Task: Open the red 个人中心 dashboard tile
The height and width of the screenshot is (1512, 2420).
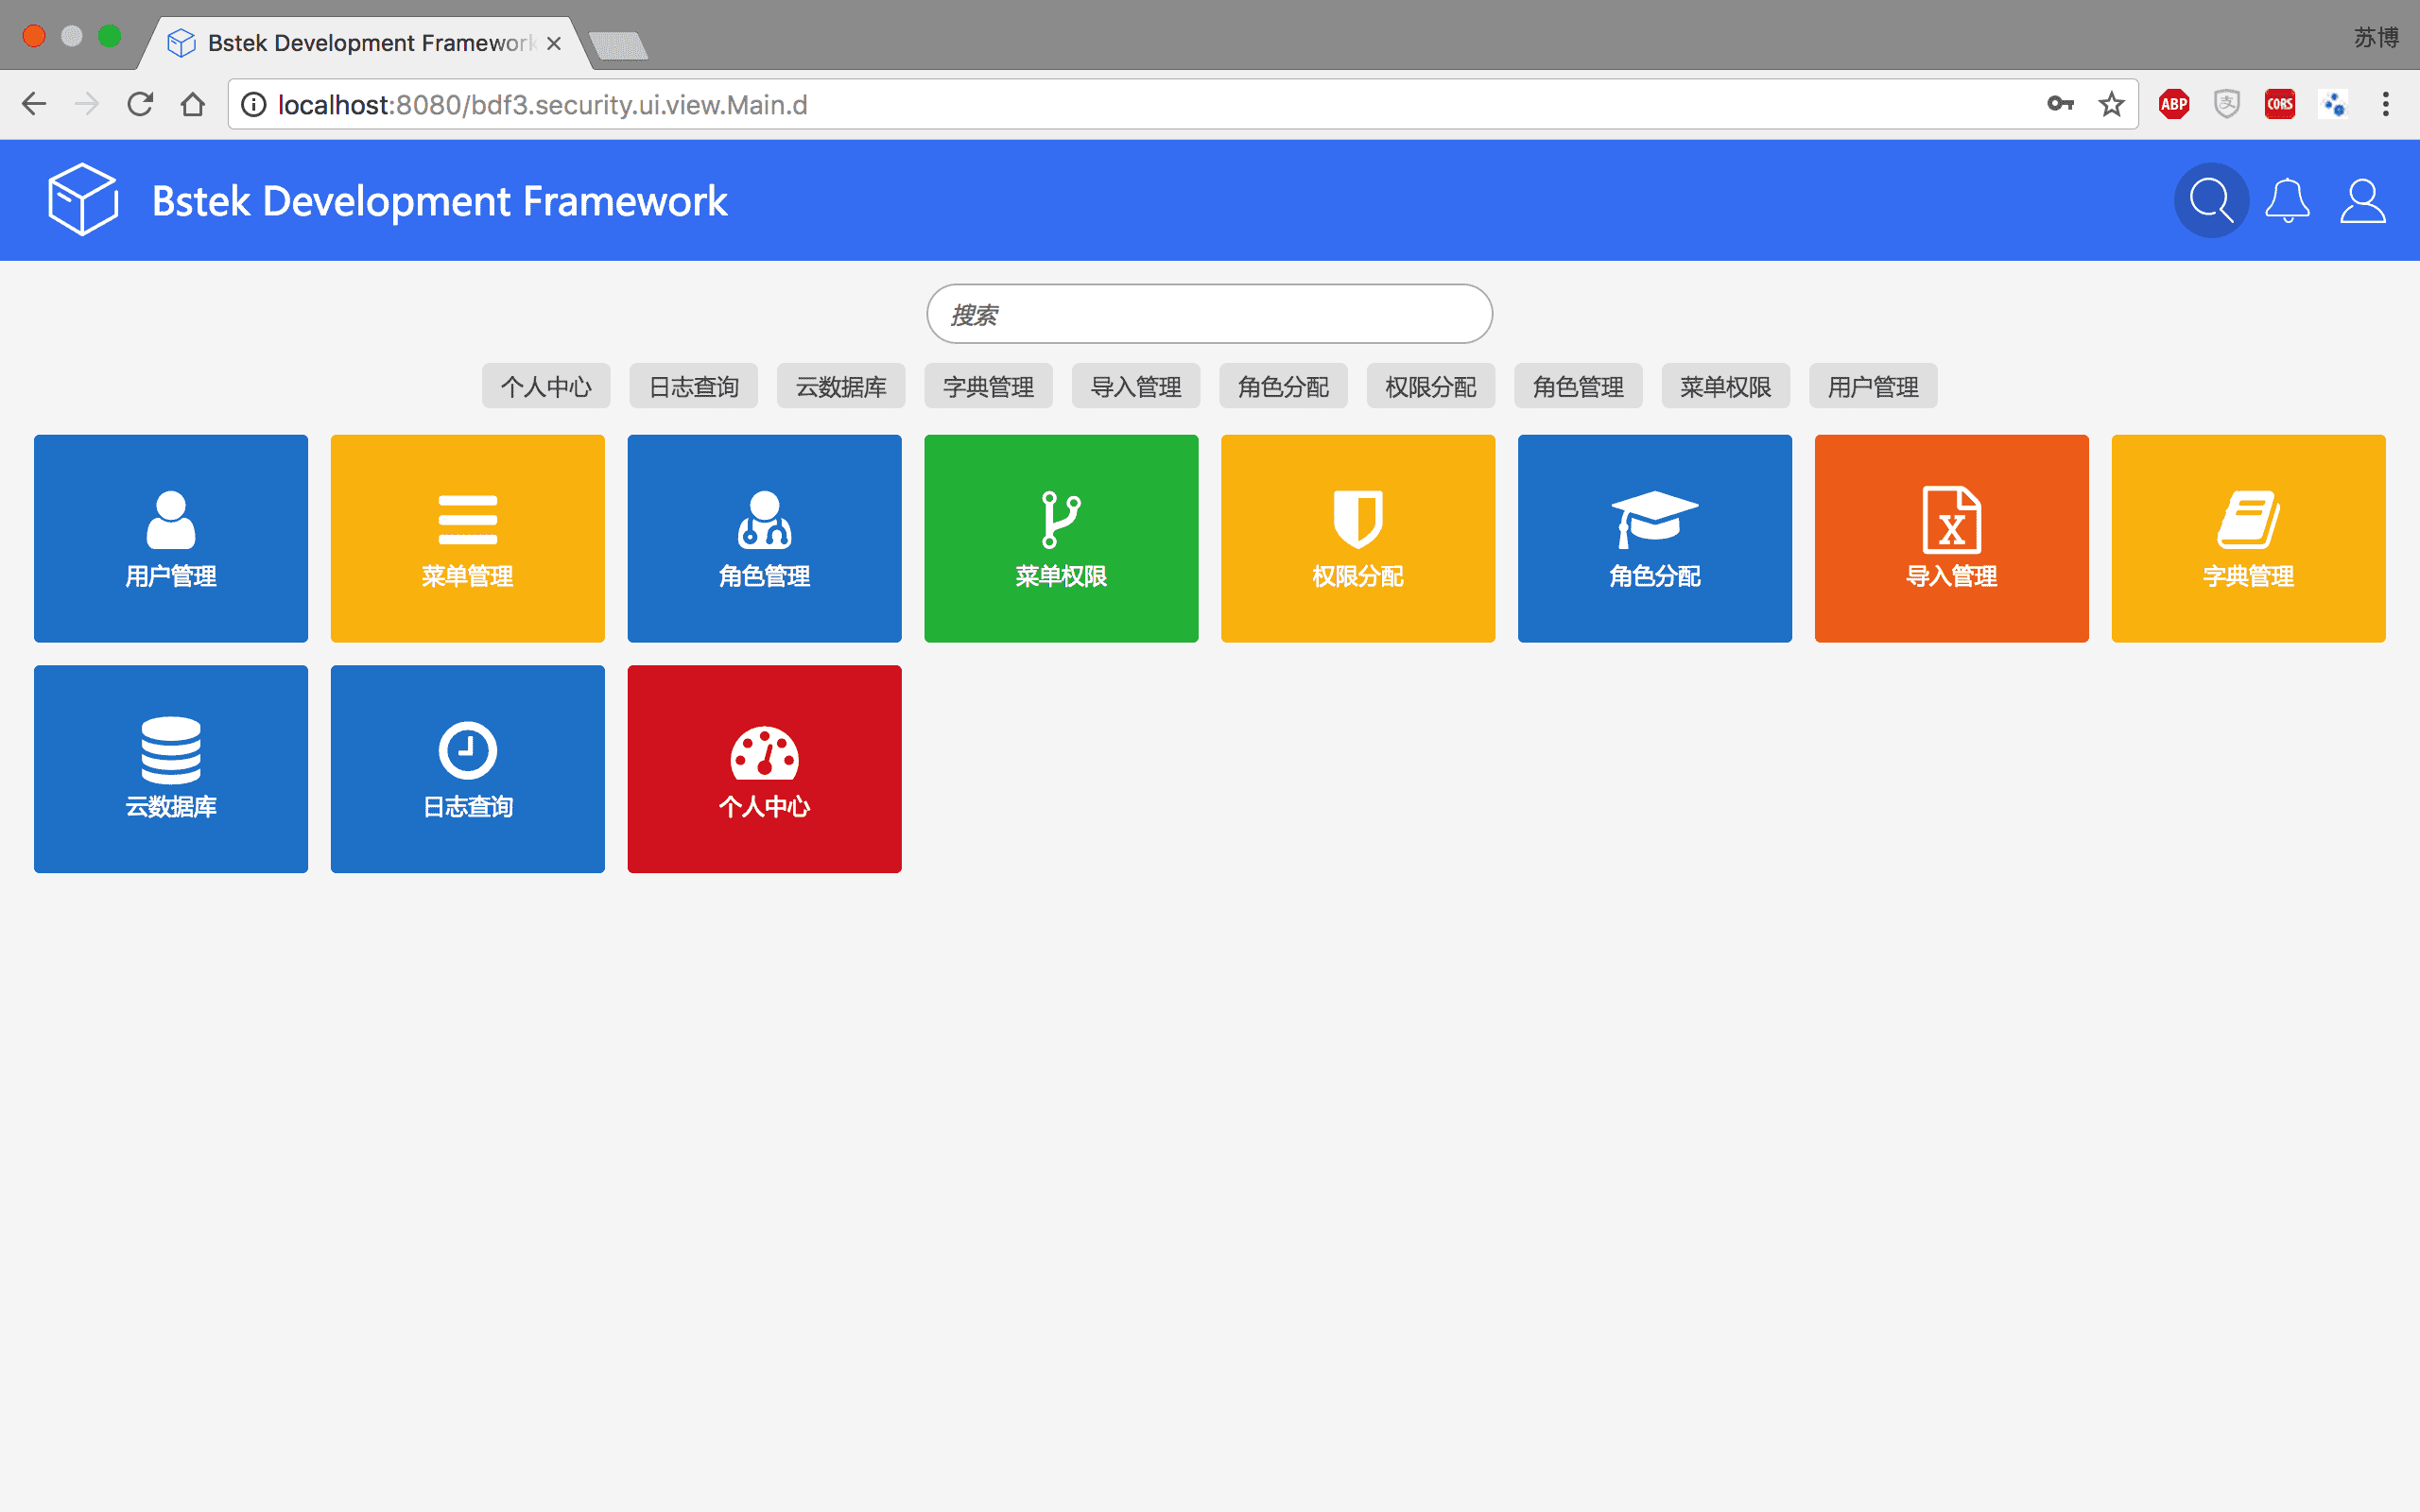Action: [764, 768]
